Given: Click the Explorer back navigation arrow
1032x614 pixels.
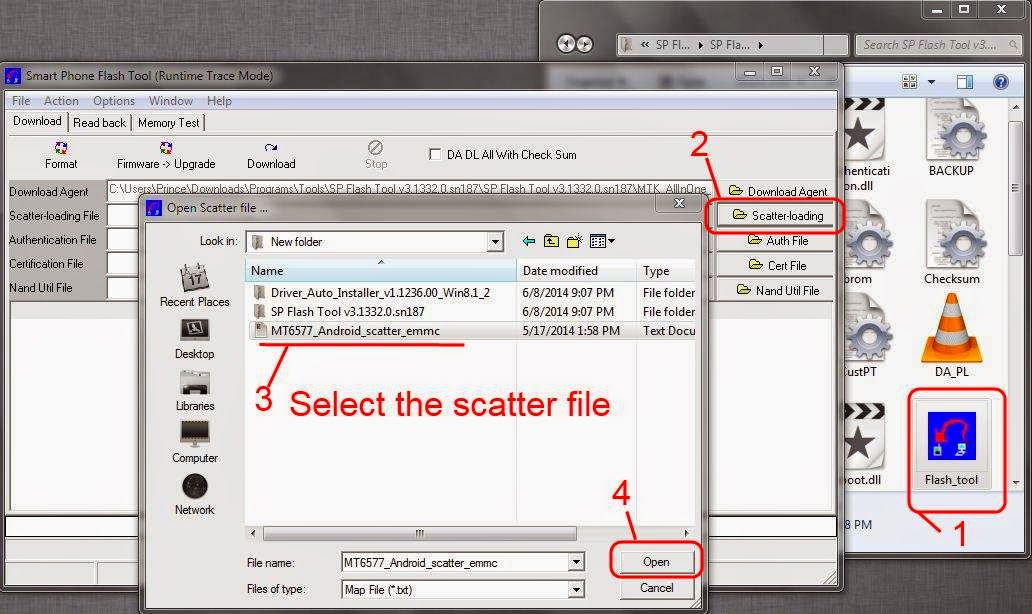Looking at the screenshot, I should pos(565,44).
